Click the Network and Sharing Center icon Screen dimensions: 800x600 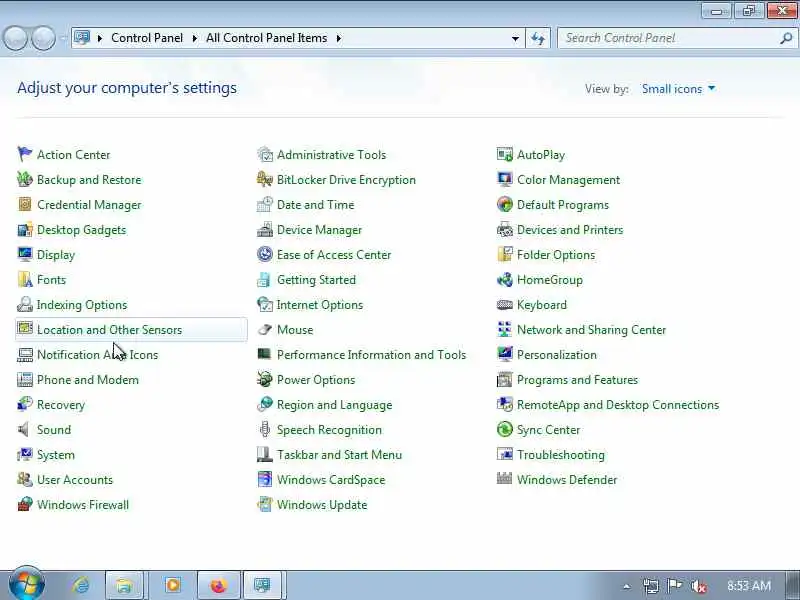point(505,329)
